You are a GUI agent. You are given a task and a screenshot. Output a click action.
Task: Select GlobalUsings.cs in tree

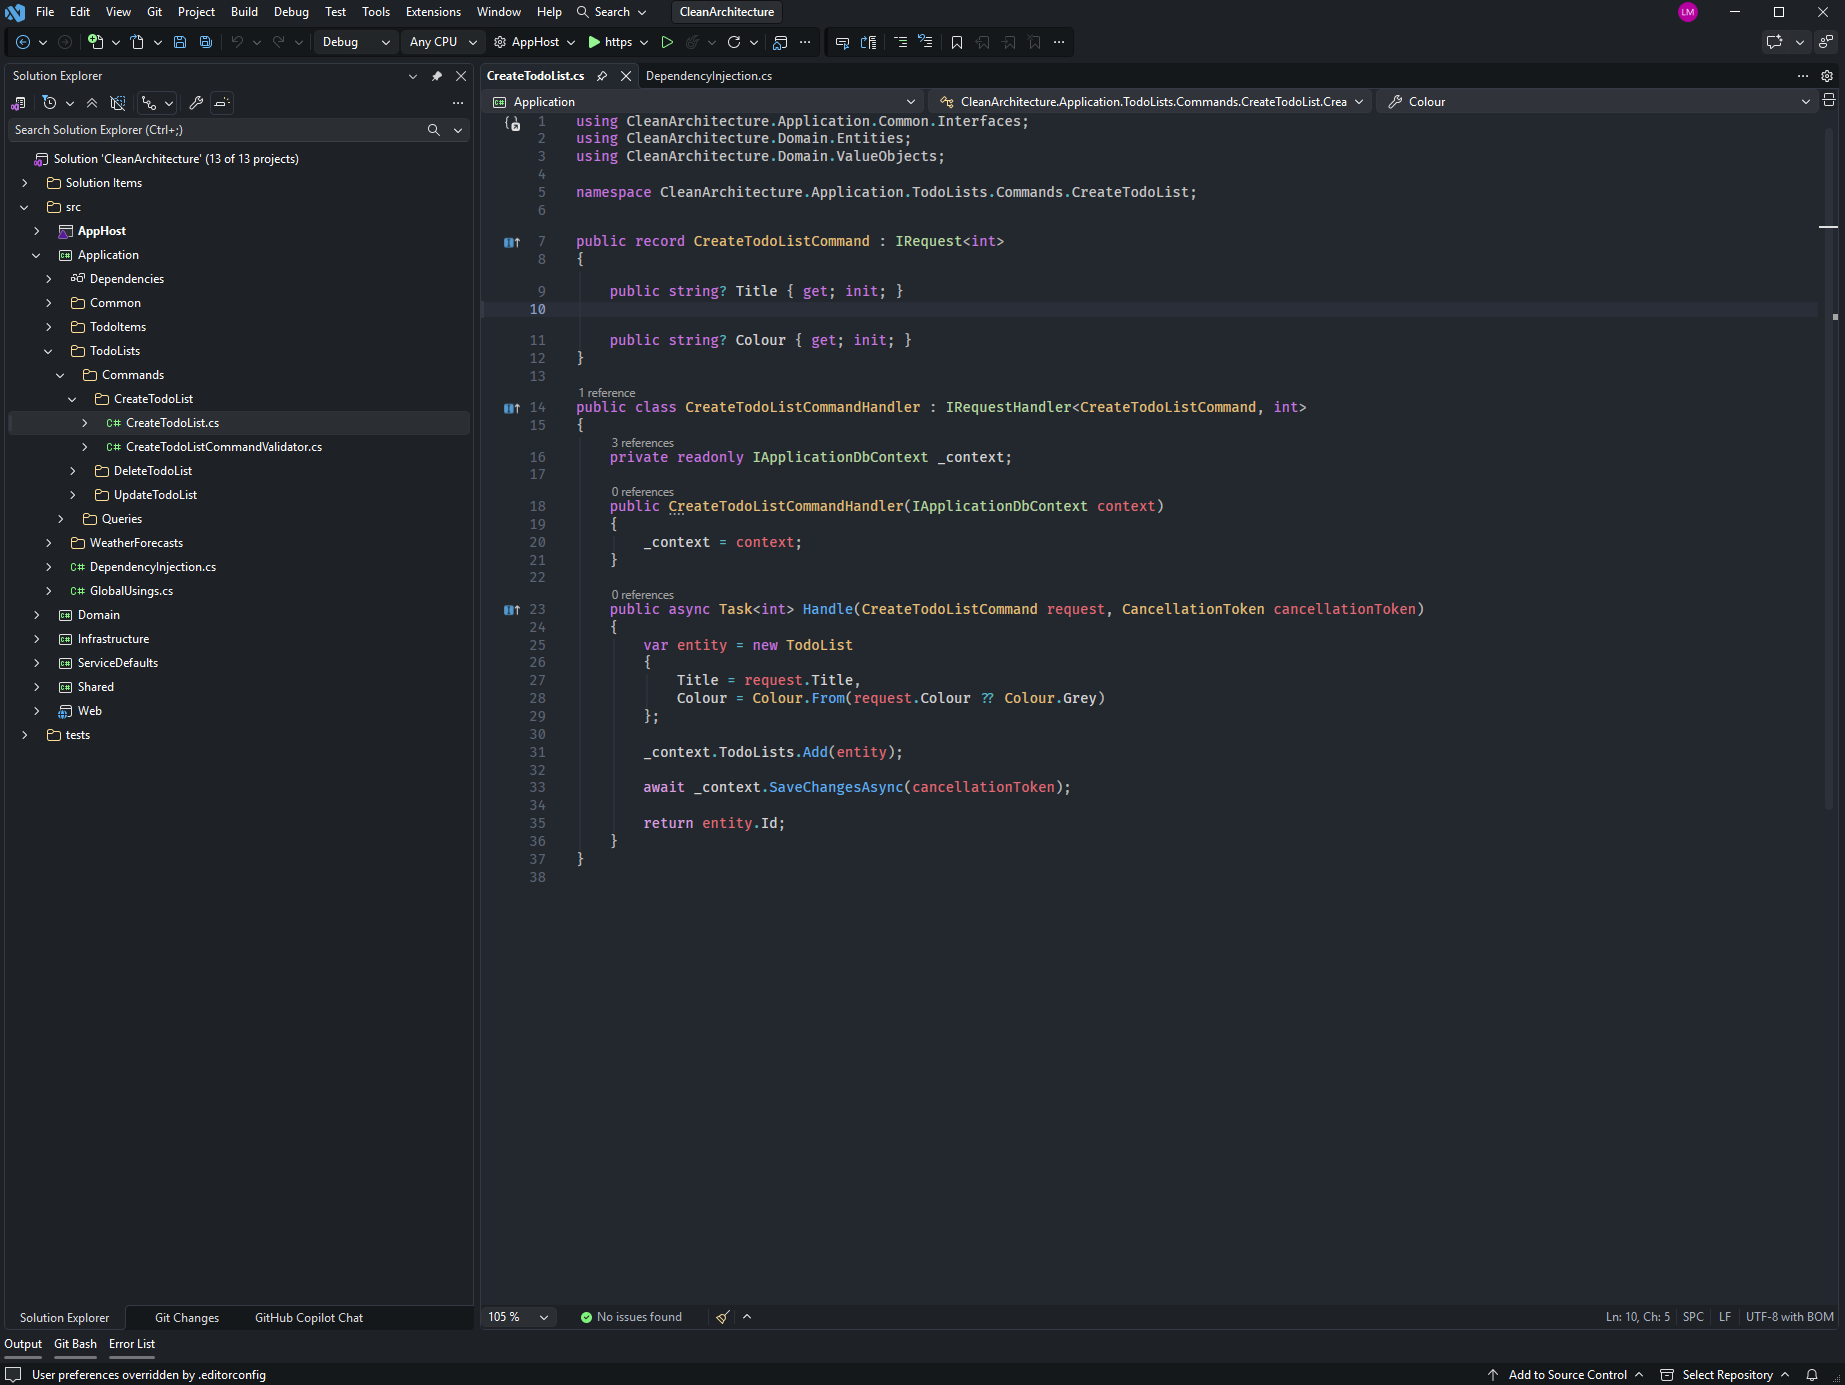[131, 591]
